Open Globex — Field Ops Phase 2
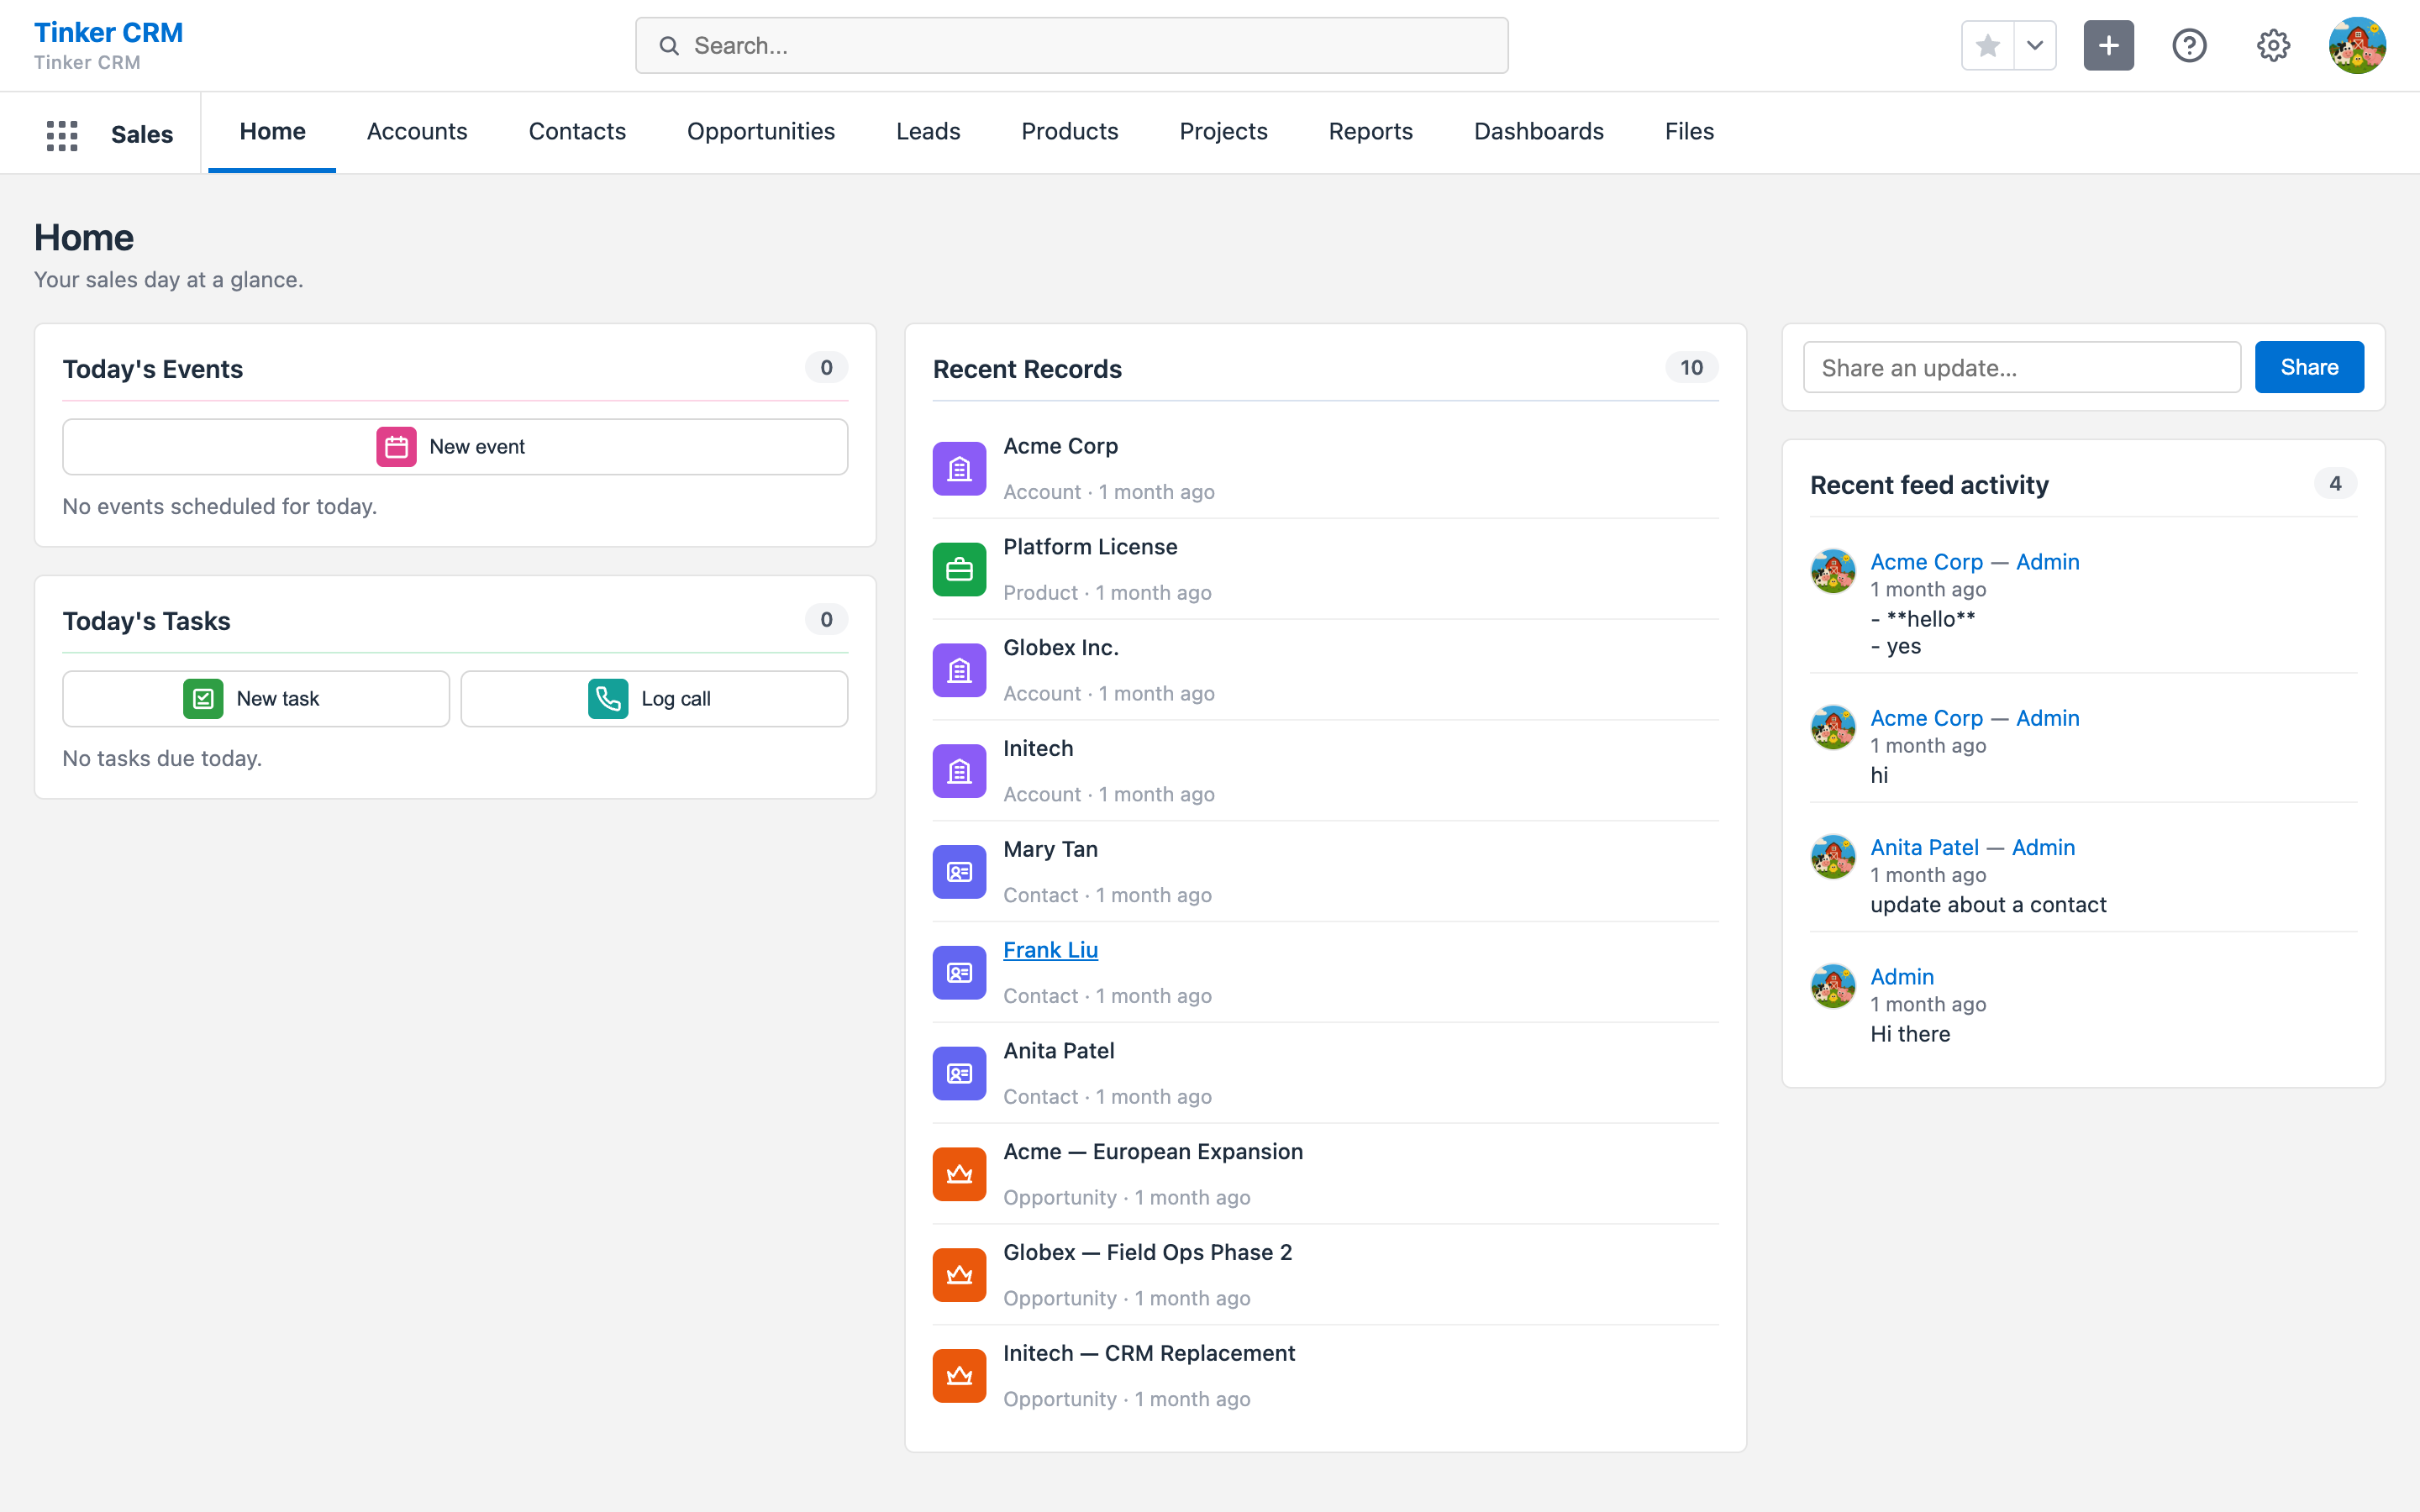The width and height of the screenshot is (2420, 1512). [1147, 1254]
